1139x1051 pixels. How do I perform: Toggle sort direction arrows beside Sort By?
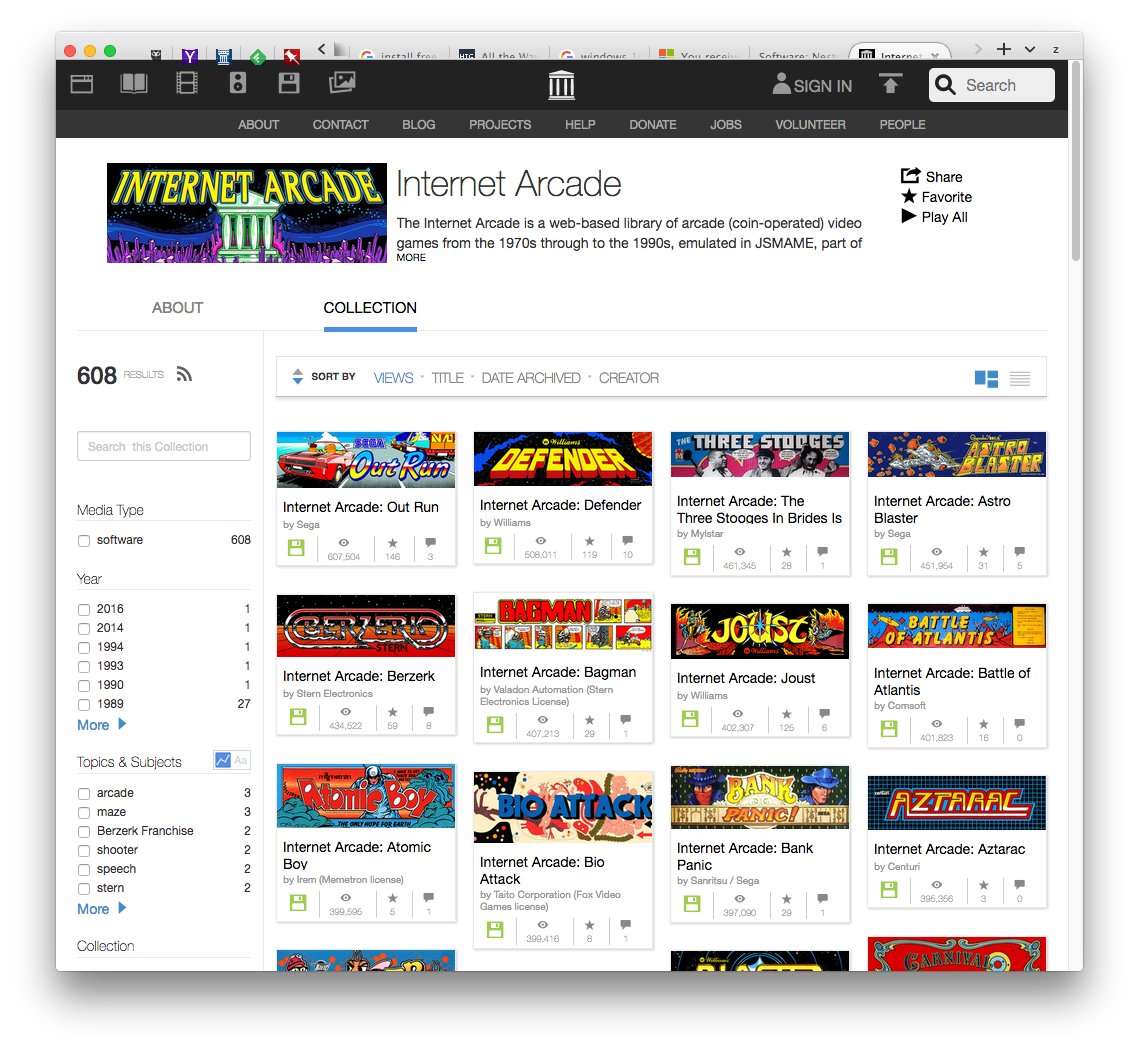click(297, 376)
